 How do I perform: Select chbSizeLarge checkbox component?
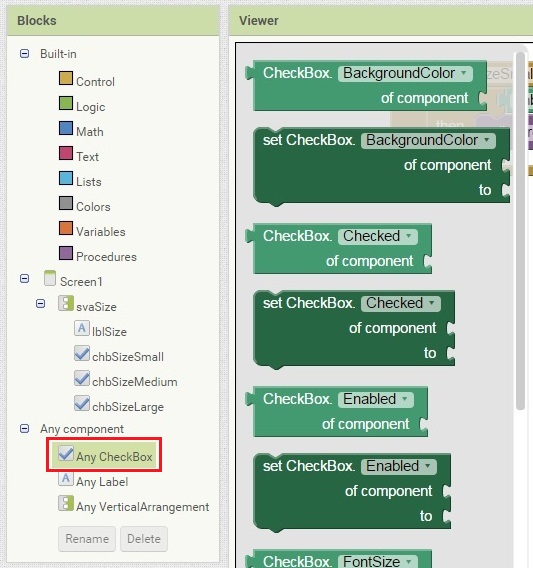tap(128, 407)
